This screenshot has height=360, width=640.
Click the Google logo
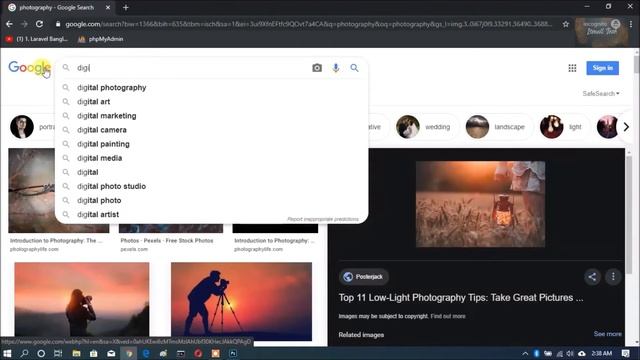tap(29, 67)
